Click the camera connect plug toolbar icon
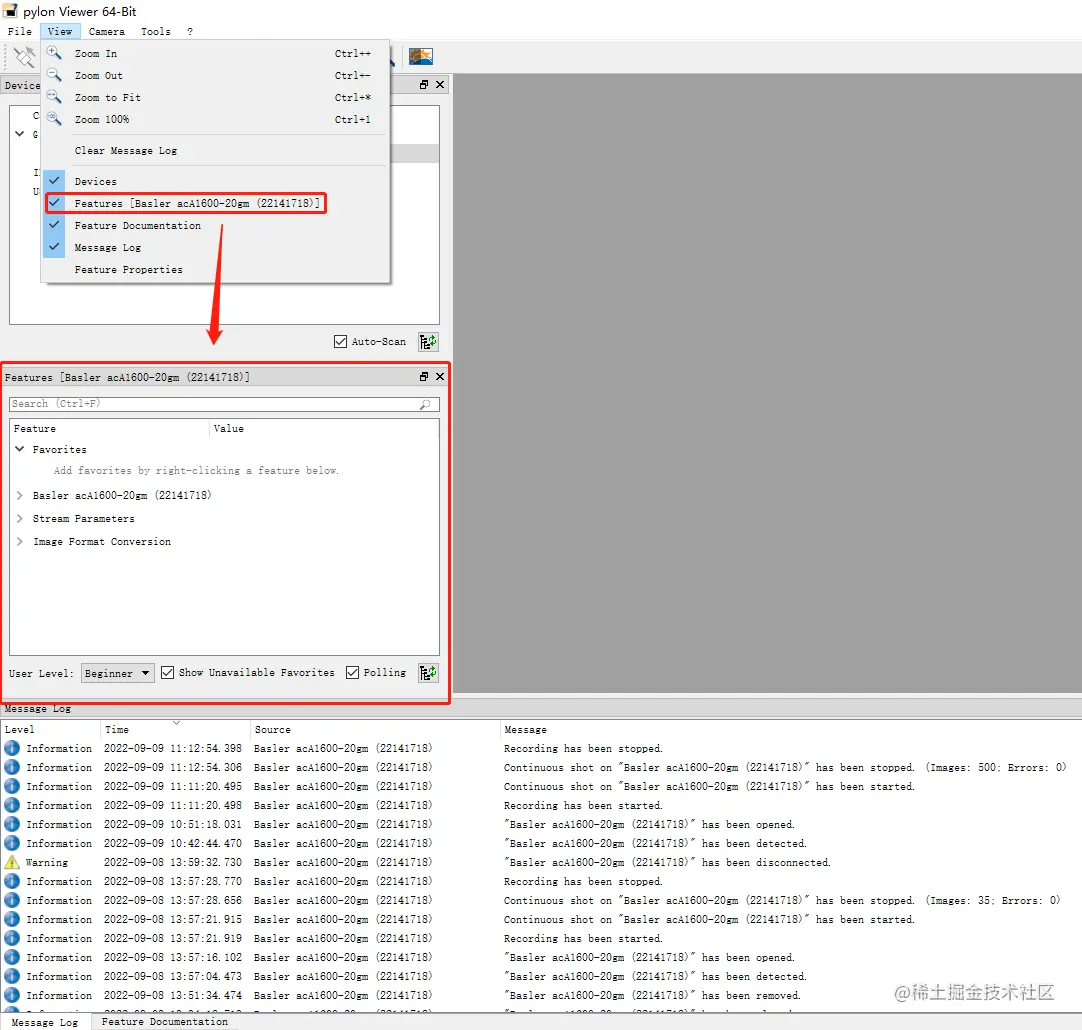Viewport: 1082px width, 1030px height. tap(23, 57)
